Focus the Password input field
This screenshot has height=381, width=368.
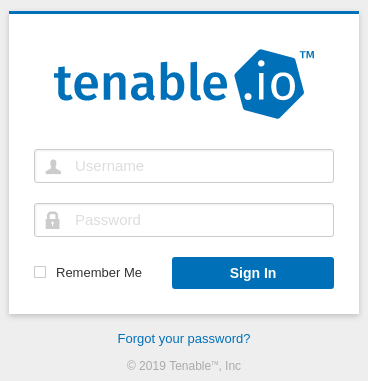pyautogui.click(x=184, y=220)
